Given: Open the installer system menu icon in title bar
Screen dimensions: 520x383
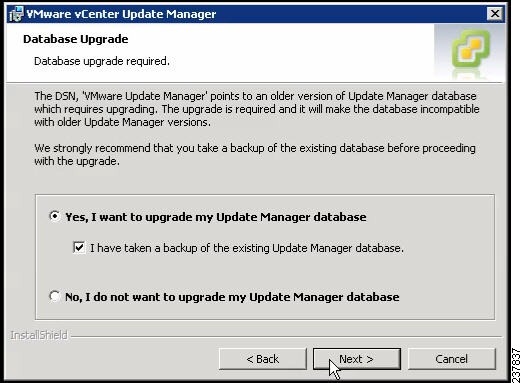Looking at the screenshot, I should (x=16, y=14).
